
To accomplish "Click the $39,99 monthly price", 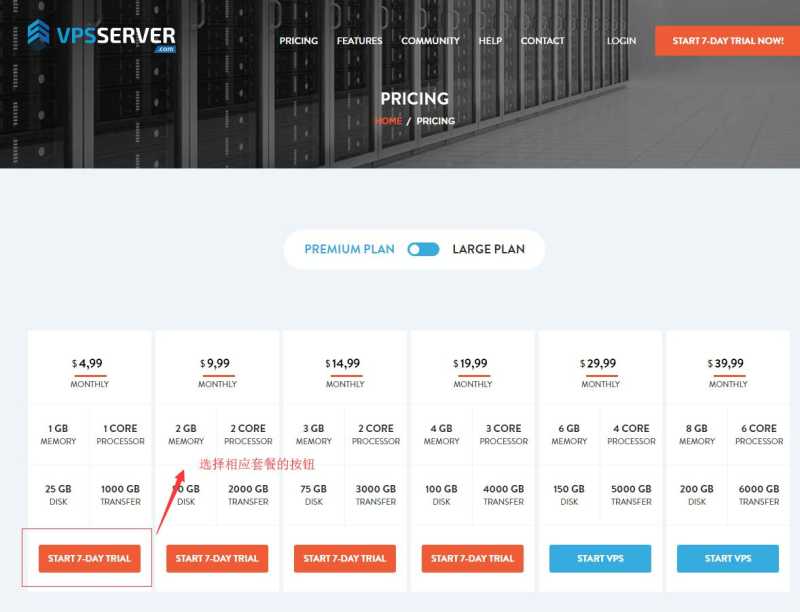I will [x=726, y=364].
